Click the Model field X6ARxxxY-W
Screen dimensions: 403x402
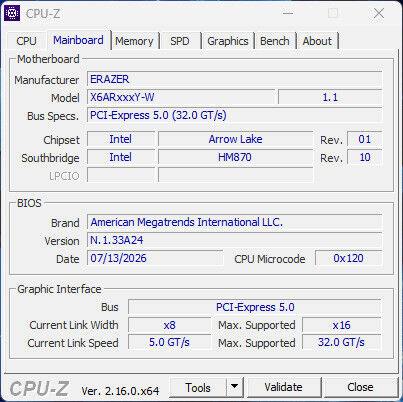coord(181,97)
